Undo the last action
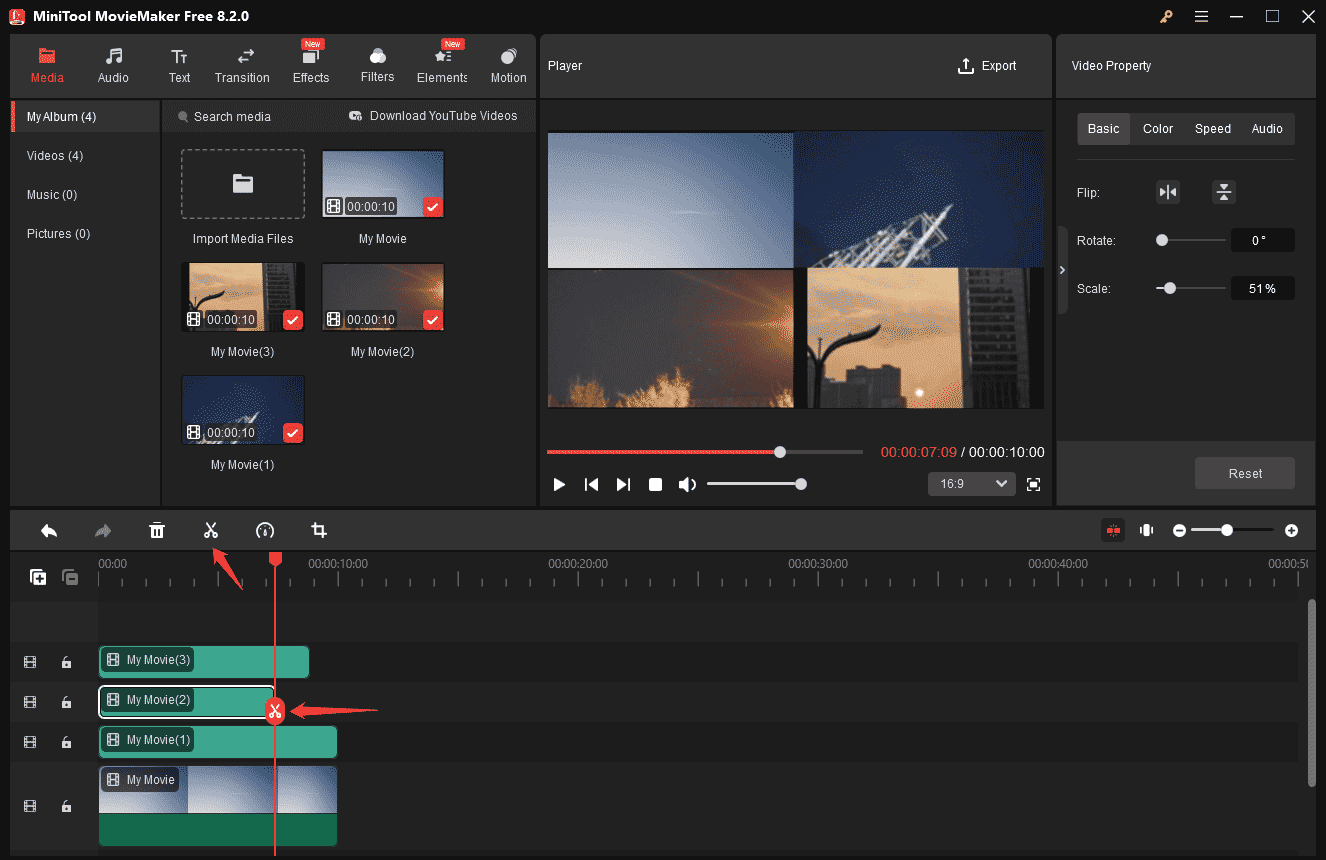The width and height of the screenshot is (1326, 860). coord(49,530)
